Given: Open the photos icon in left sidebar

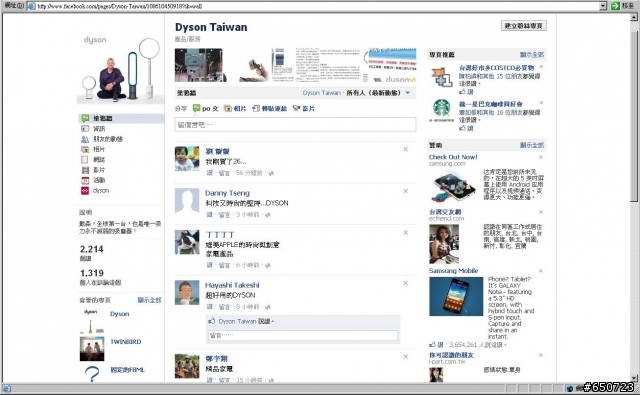Looking at the screenshot, I should (85, 149).
